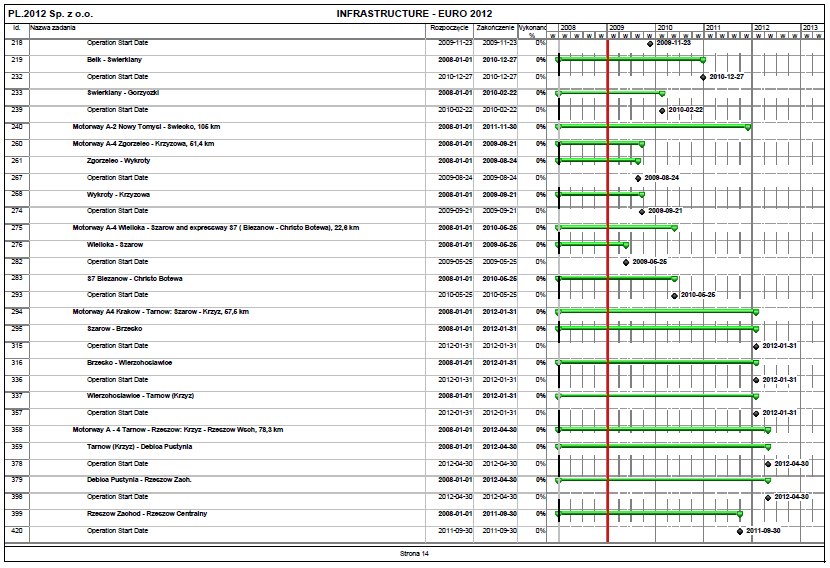Click the Gantt bar for Motorway A-2 Nowy Tomysl
The width and height of the screenshot is (830, 568).
pyautogui.click(x=653, y=127)
